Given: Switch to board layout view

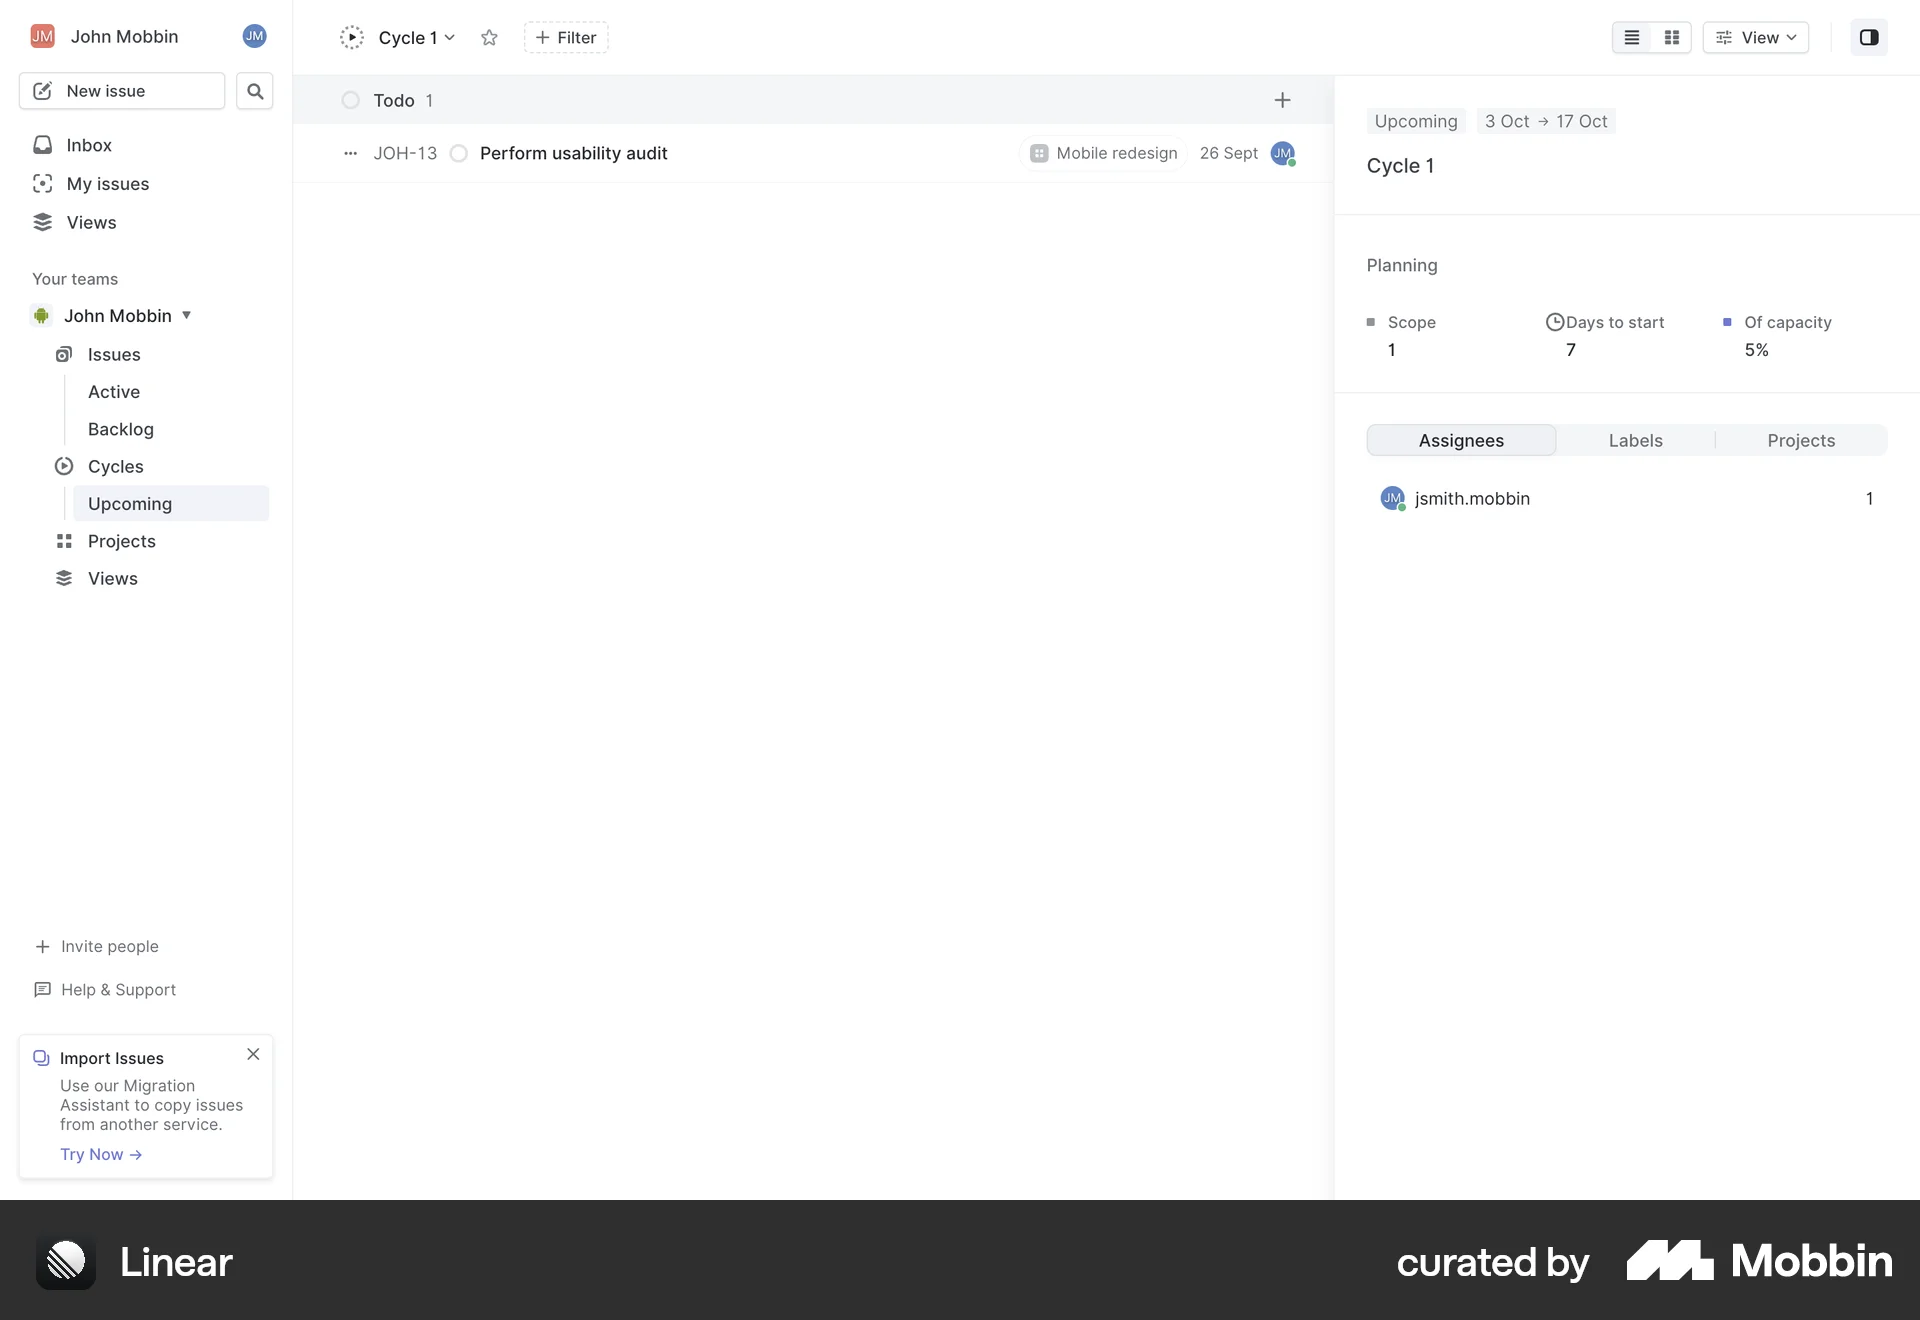Looking at the screenshot, I should pyautogui.click(x=1671, y=37).
